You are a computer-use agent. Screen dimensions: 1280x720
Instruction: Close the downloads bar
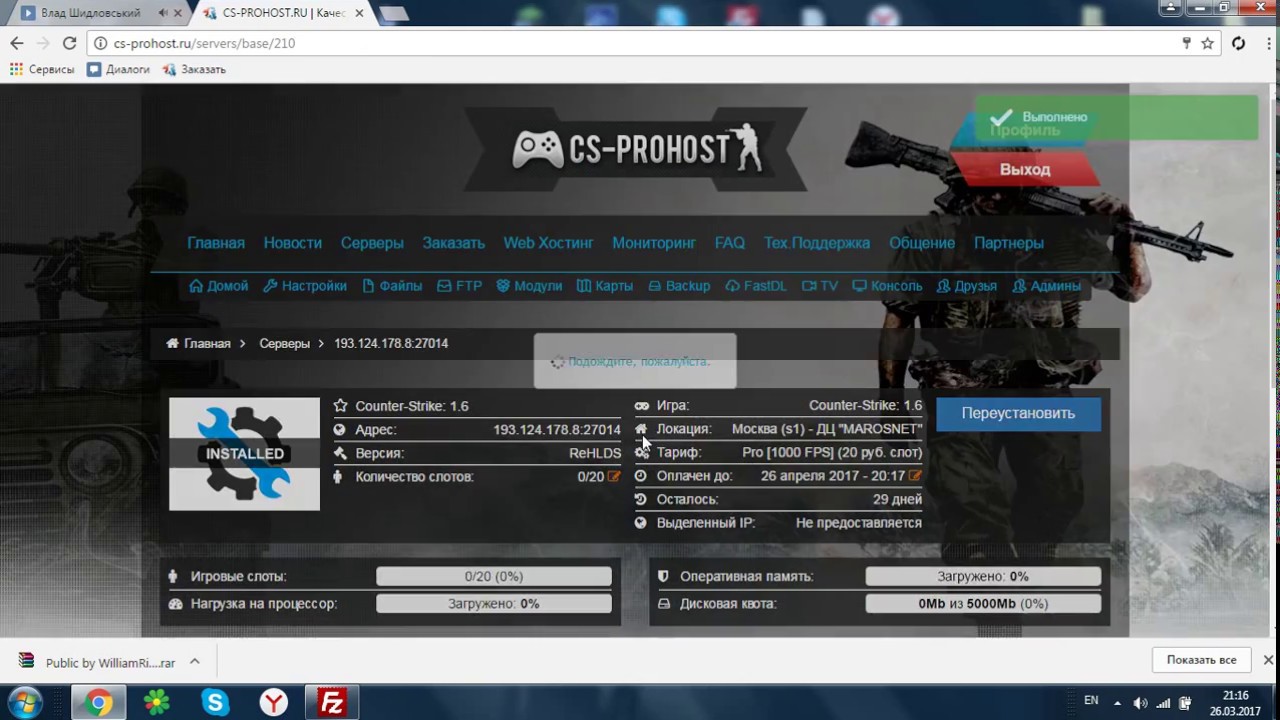pos(1268,660)
